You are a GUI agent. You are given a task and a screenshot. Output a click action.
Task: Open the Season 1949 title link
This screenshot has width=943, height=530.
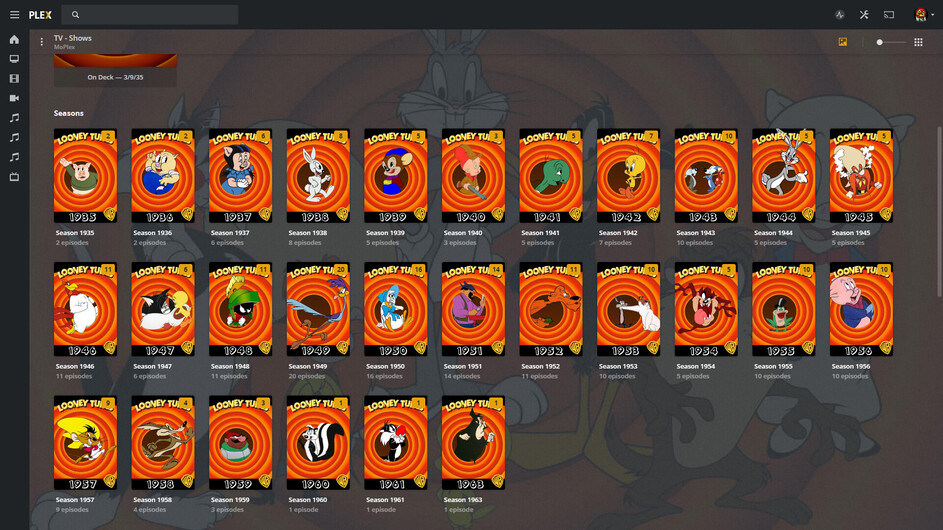(x=307, y=366)
